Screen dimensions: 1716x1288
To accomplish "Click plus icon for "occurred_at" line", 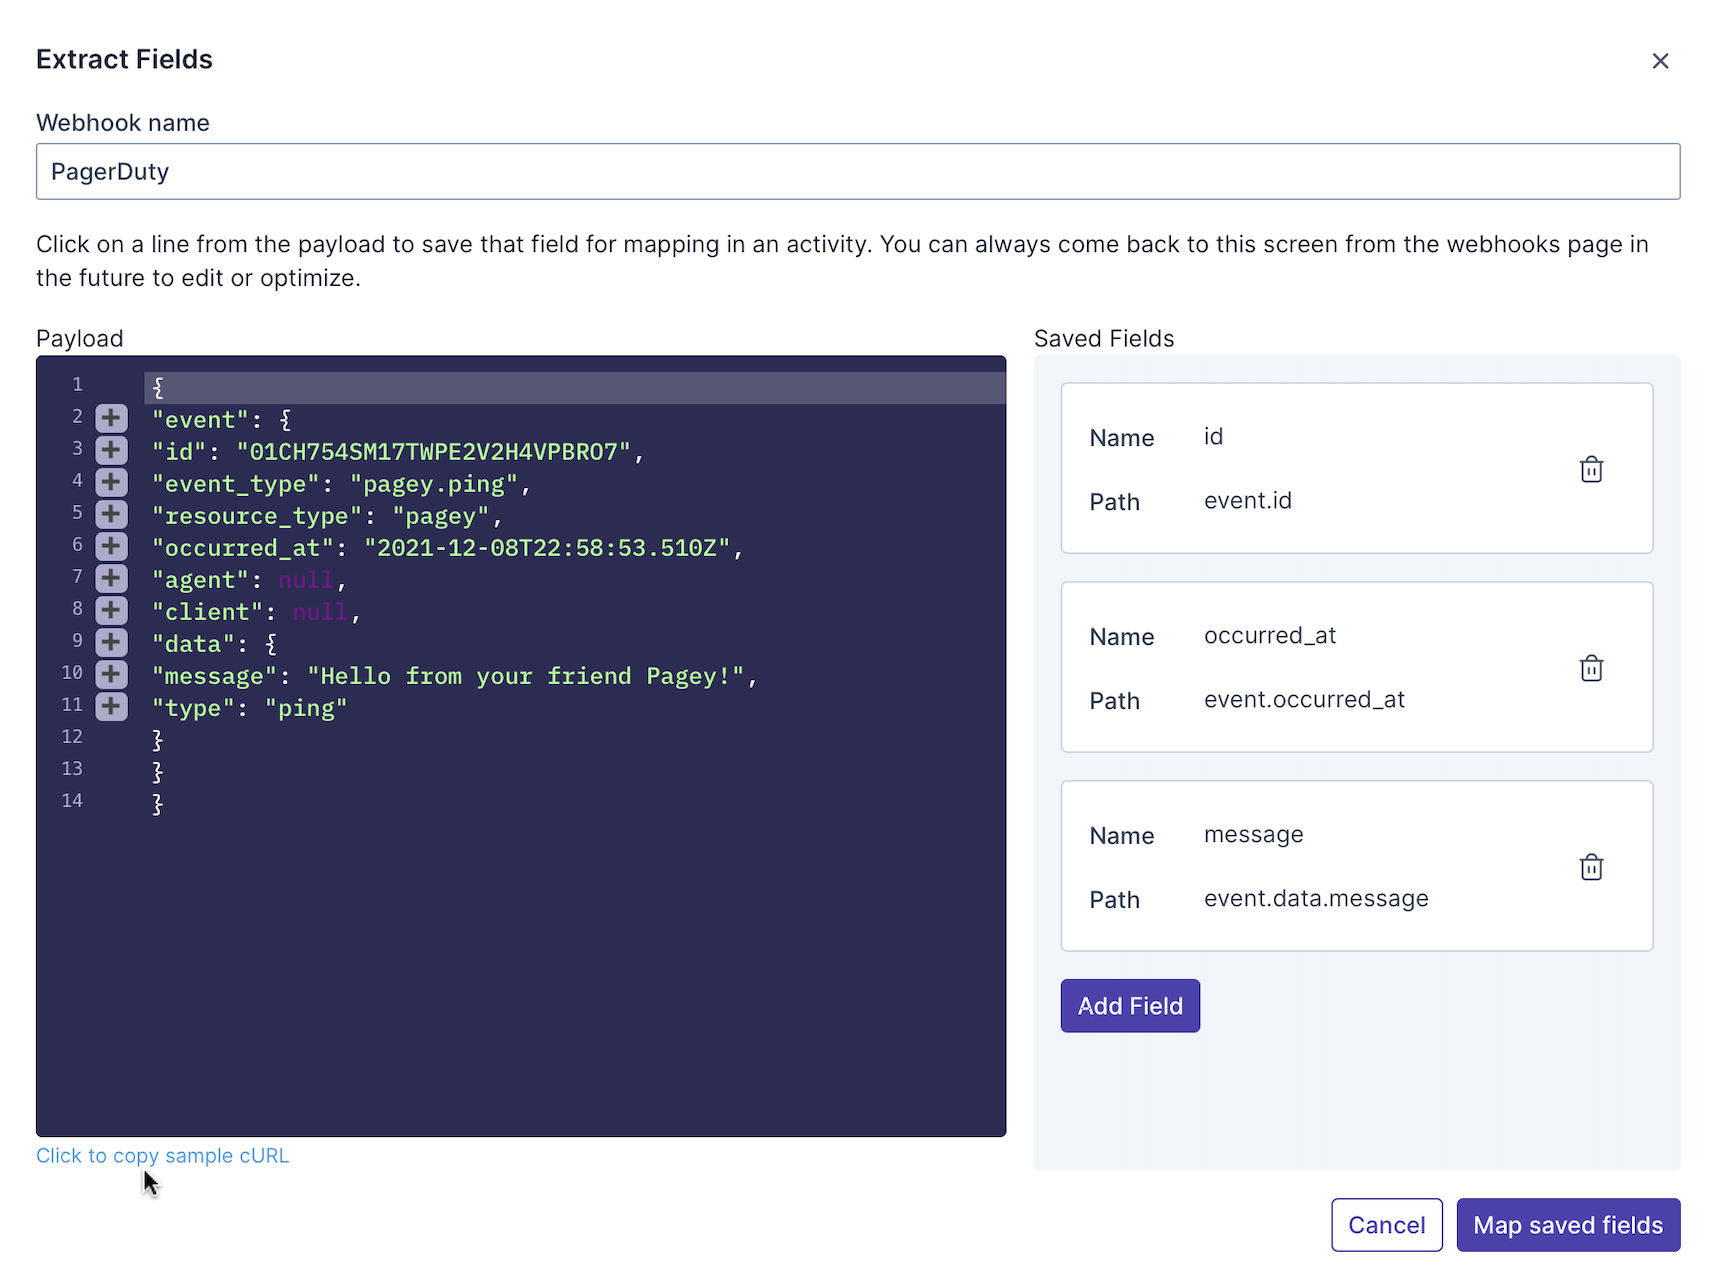I will click(x=111, y=546).
